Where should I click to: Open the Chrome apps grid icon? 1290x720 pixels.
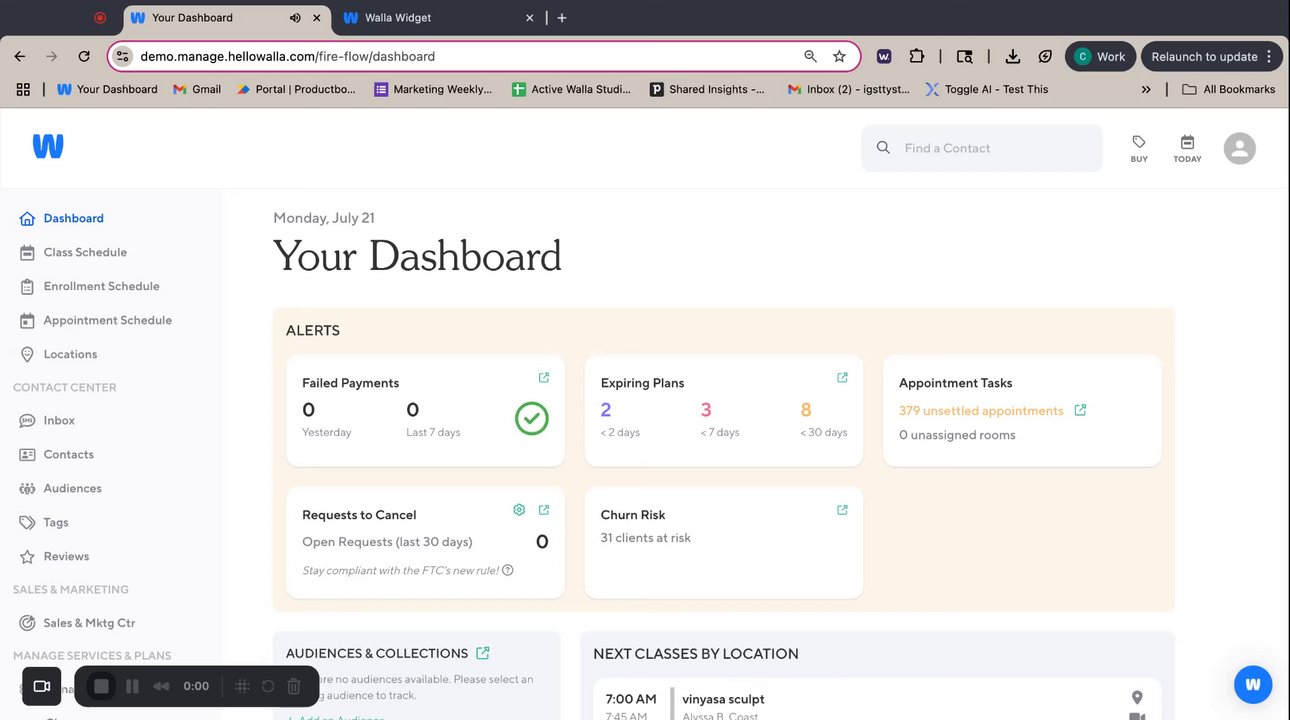pos(23,89)
